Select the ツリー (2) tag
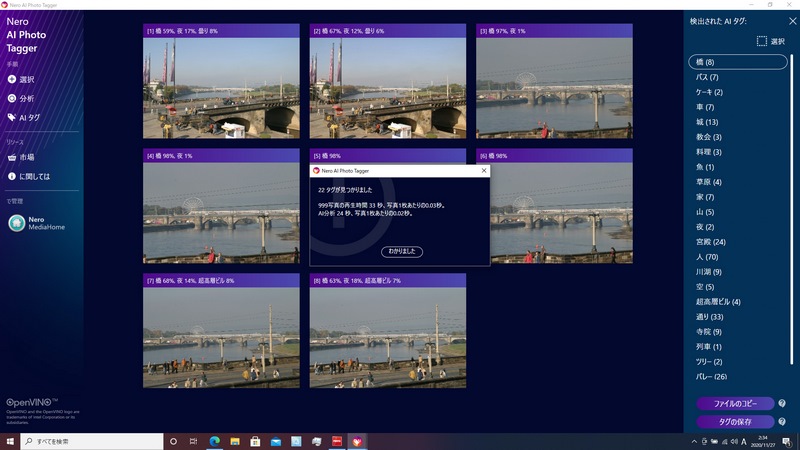The width and height of the screenshot is (800, 450). pos(709,361)
